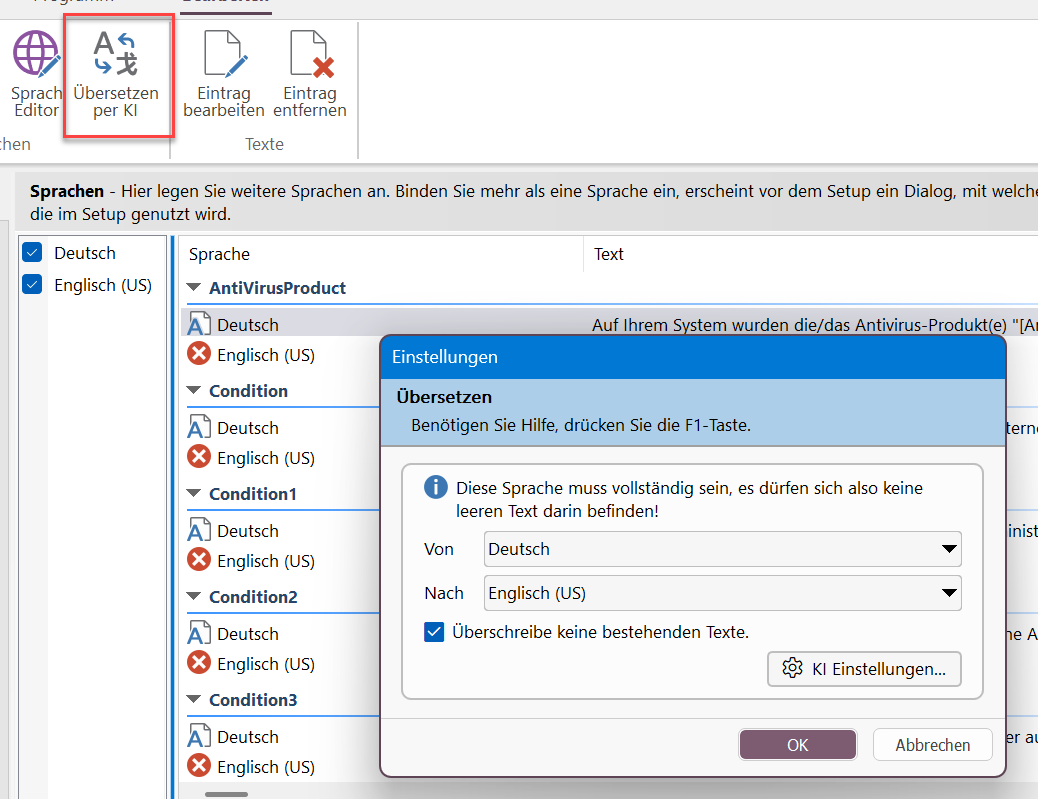
Task: Launch Übersetzen per KI from ribbon
Action: [117, 74]
